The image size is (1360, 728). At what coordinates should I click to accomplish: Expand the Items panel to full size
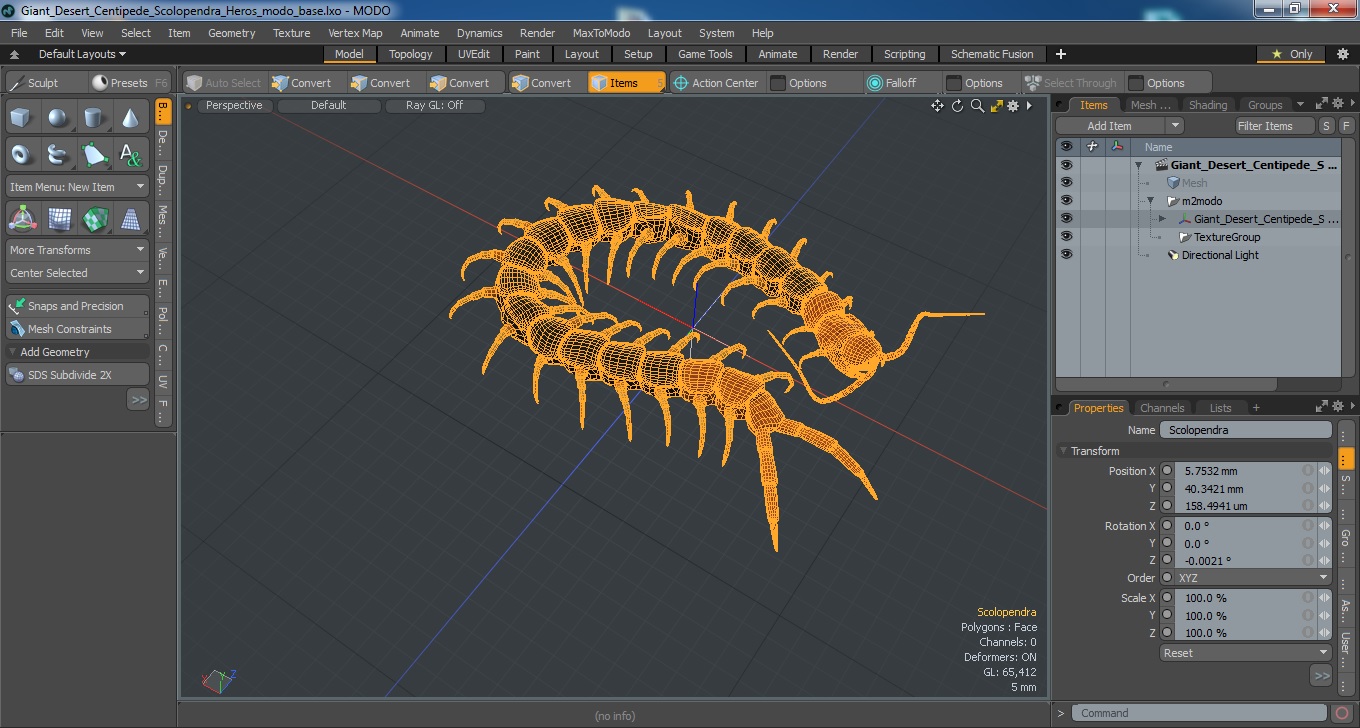click(x=1321, y=104)
